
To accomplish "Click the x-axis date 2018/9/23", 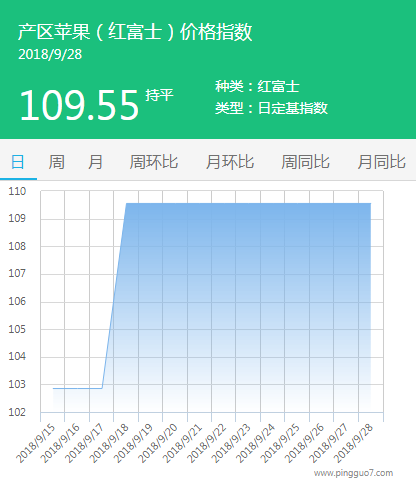I will [x=231, y=443].
